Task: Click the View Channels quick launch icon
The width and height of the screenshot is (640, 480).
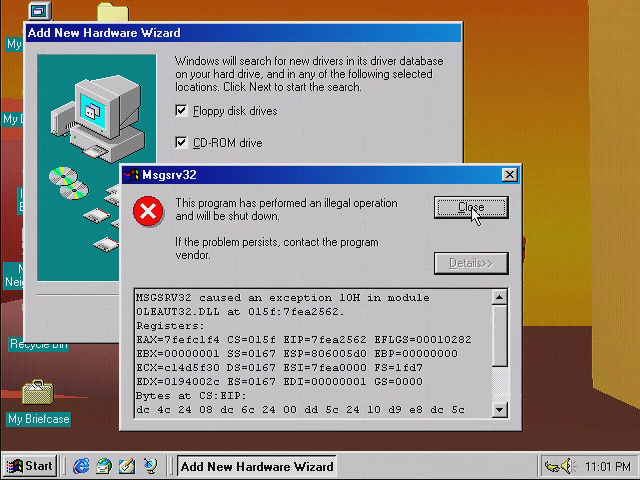Action: coord(150,466)
